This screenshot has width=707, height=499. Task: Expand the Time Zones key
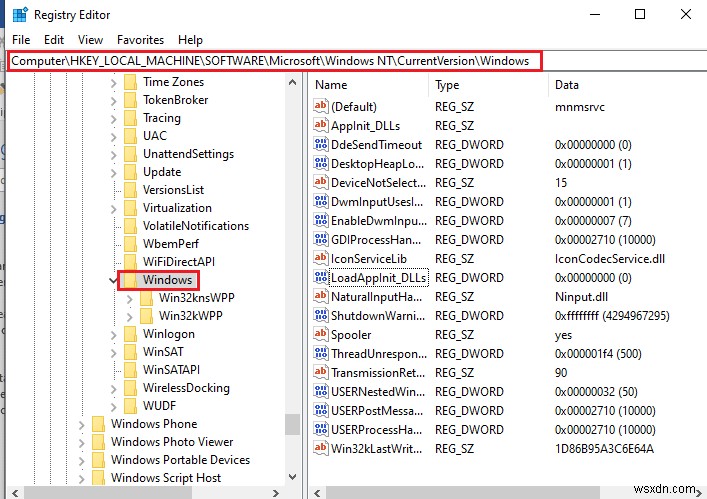[113, 82]
